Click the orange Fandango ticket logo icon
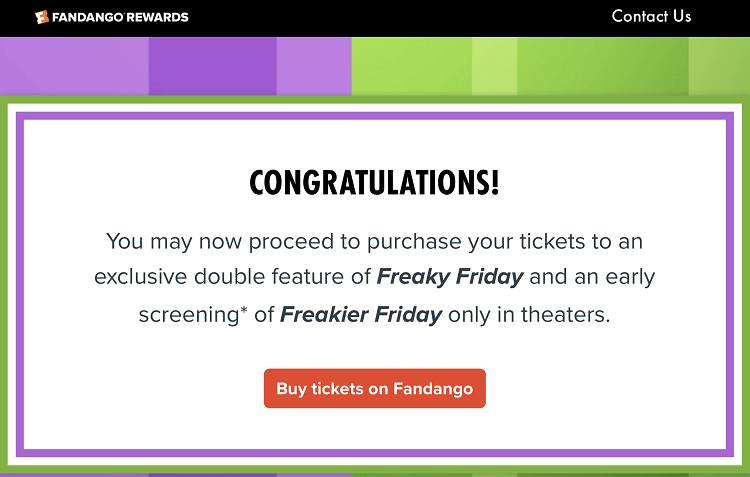 pos(42,17)
